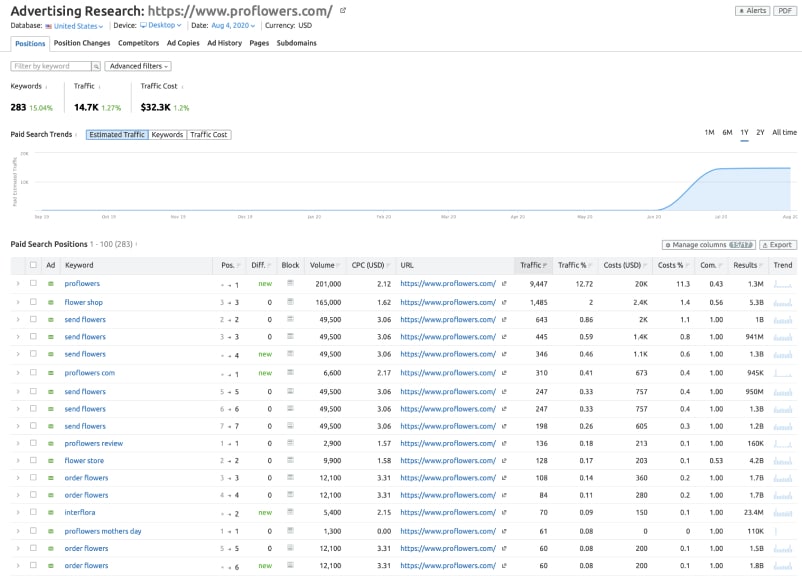
Task: Open external link icon in flower shop row
Action: tap(504, 302)
